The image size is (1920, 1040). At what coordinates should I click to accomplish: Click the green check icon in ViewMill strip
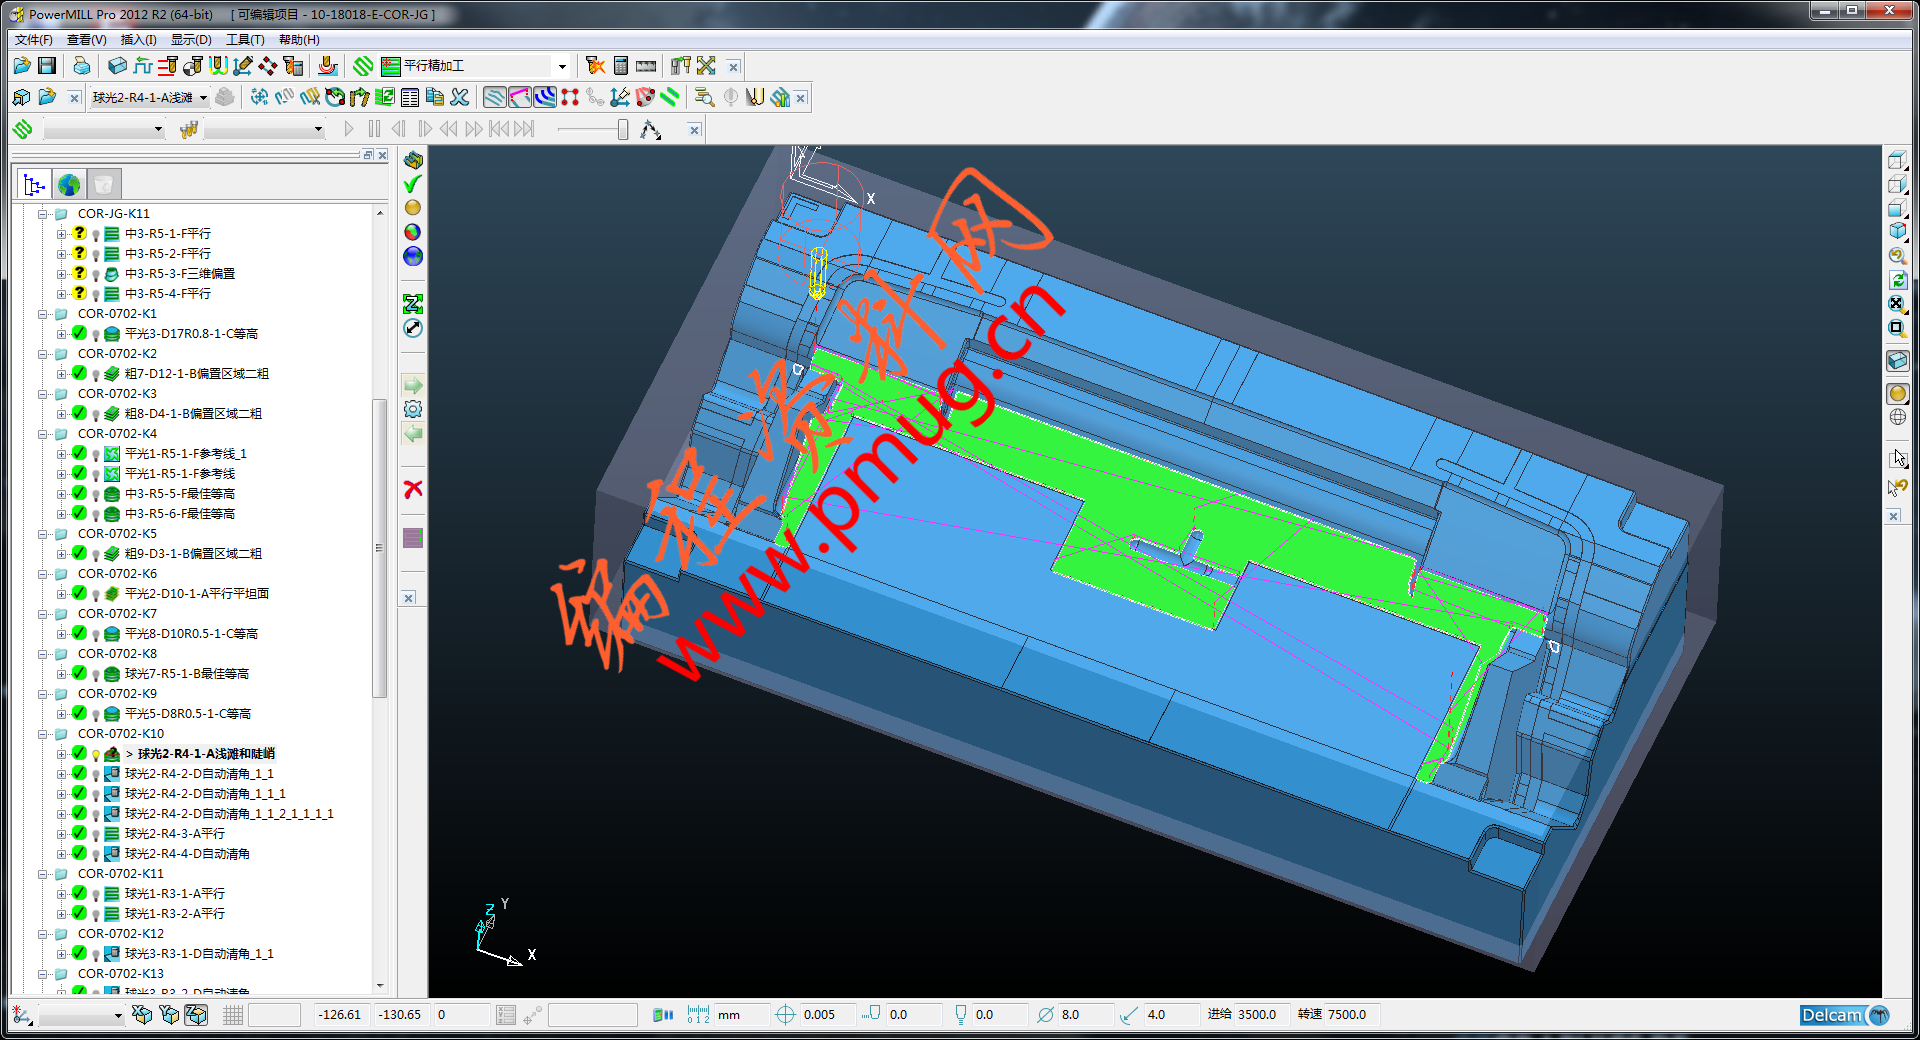coord(412,184)
